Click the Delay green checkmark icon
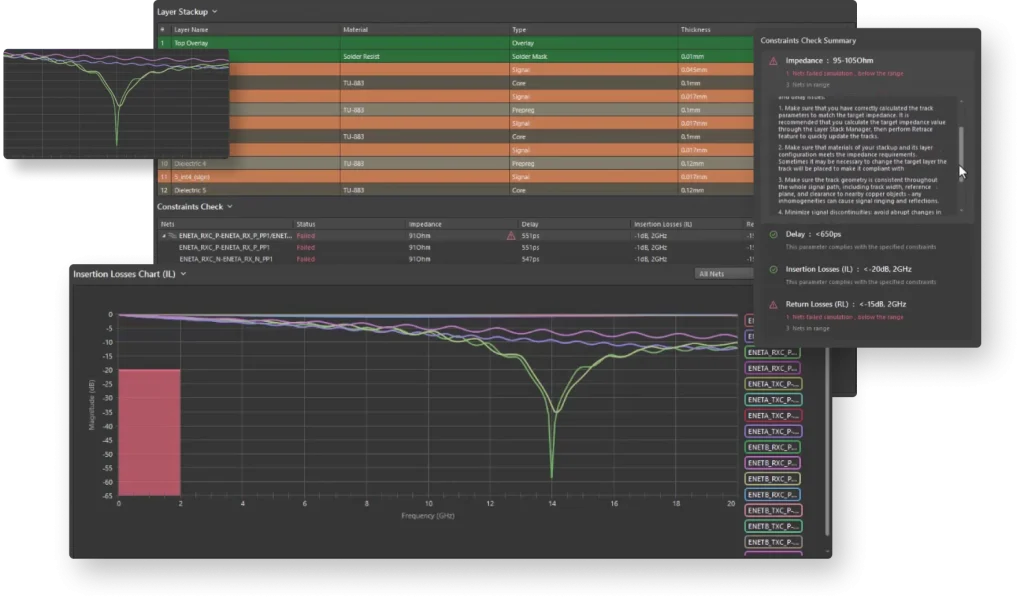 click(x=774, y=234)
